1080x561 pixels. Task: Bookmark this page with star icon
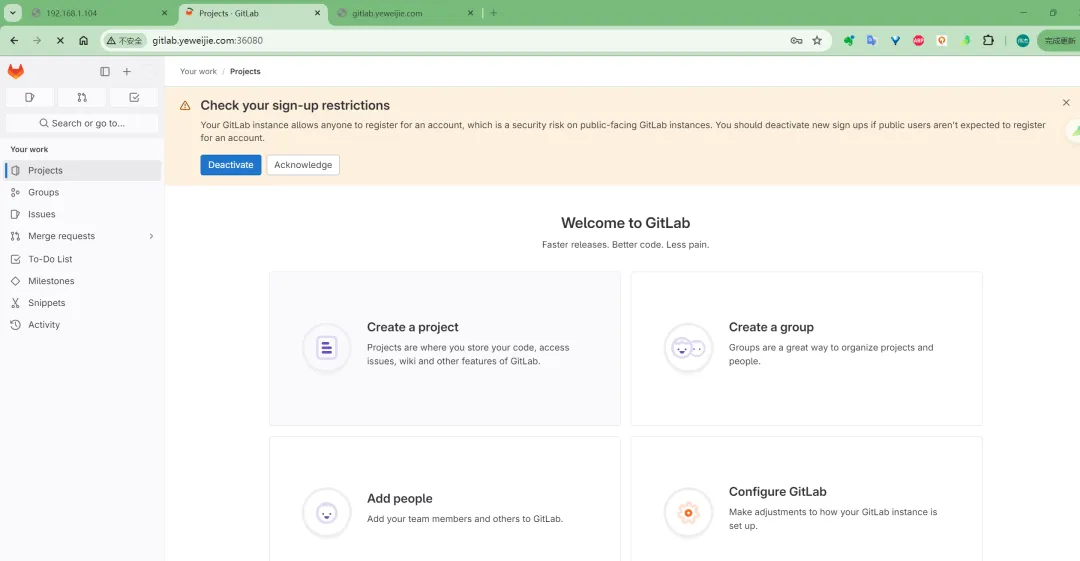[x=817, y=41]
